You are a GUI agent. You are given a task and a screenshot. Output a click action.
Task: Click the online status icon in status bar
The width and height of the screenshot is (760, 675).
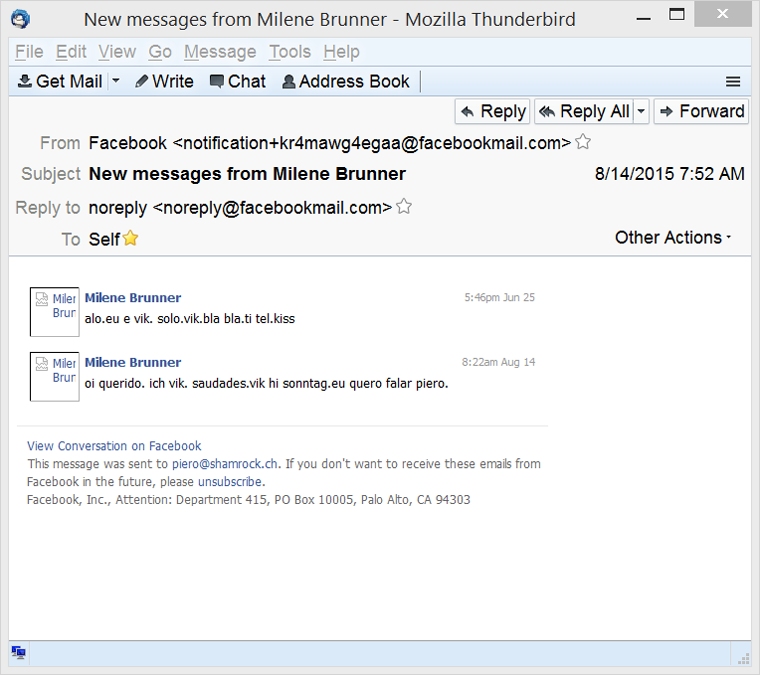coord(19,653)
